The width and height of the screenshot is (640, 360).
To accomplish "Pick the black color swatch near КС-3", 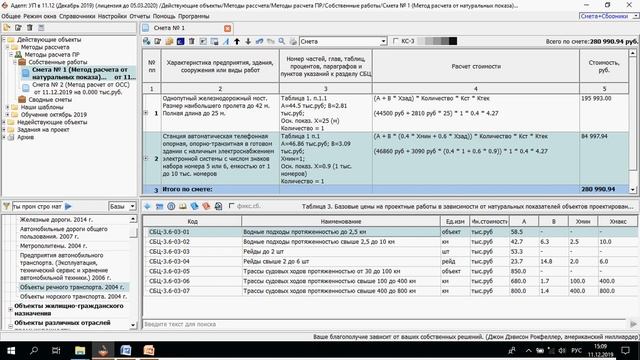I will (x=453, y=41).
